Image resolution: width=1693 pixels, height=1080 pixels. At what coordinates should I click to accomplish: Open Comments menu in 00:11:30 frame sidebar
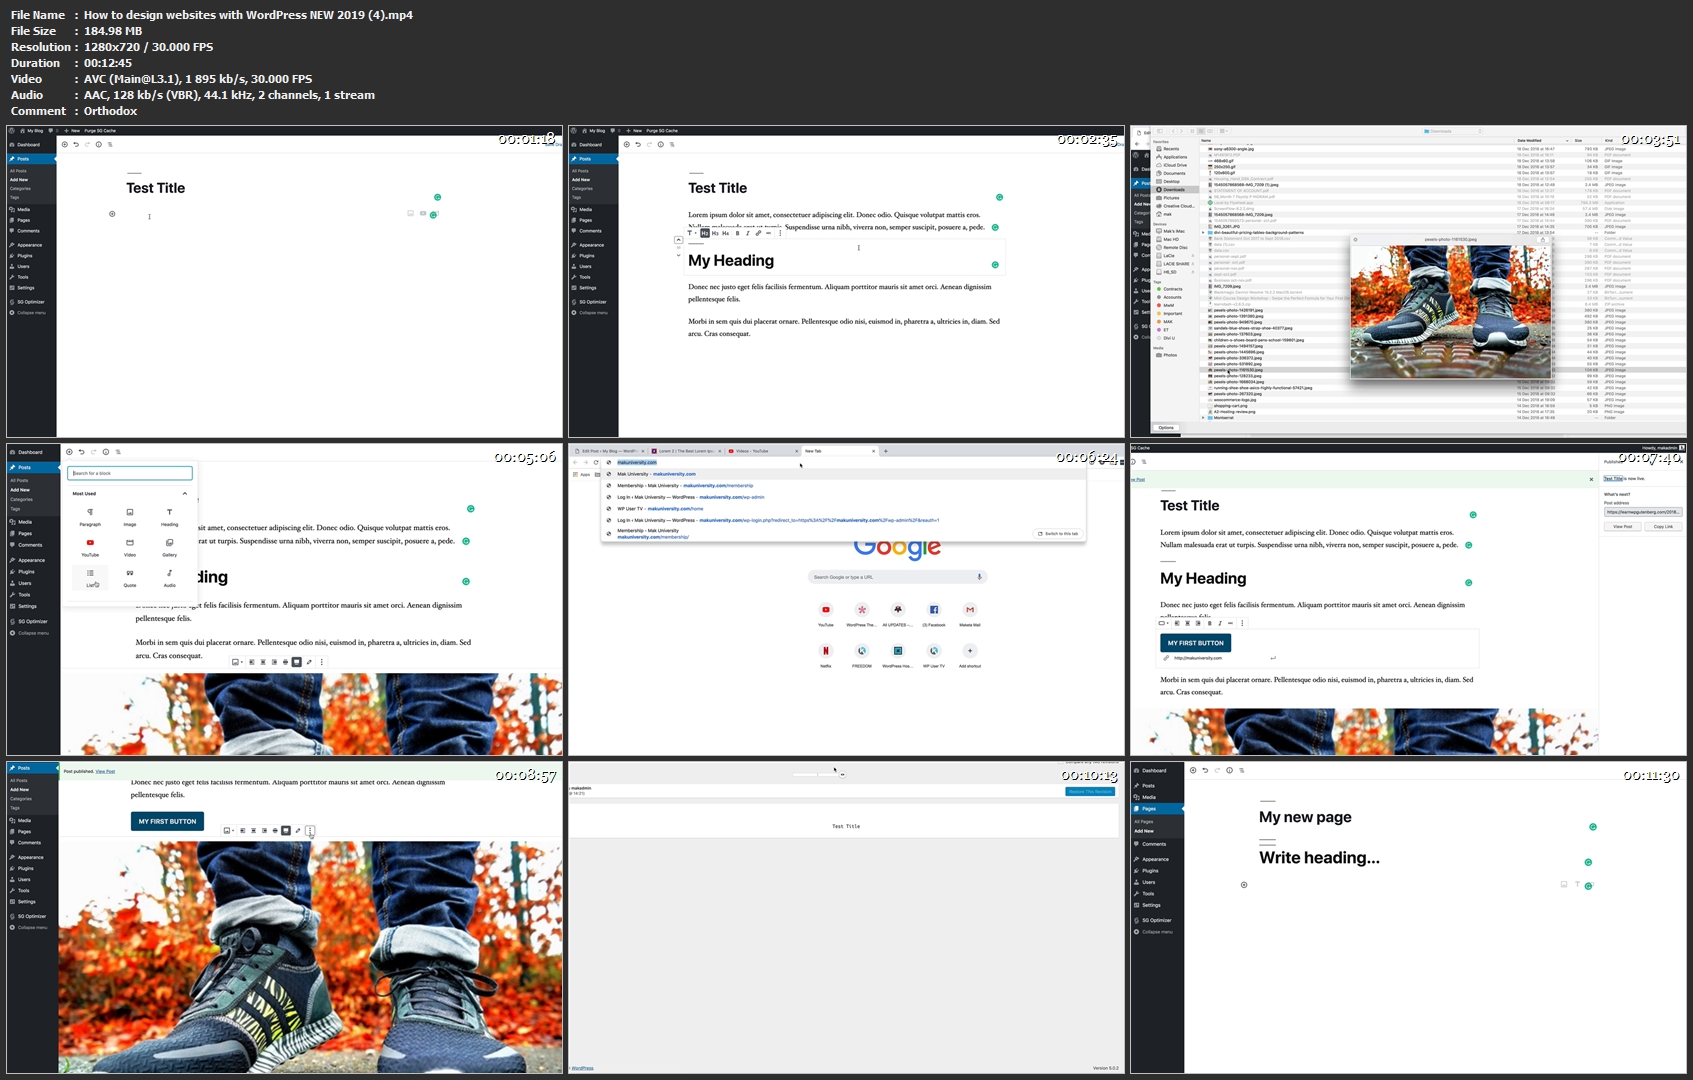1154,844
